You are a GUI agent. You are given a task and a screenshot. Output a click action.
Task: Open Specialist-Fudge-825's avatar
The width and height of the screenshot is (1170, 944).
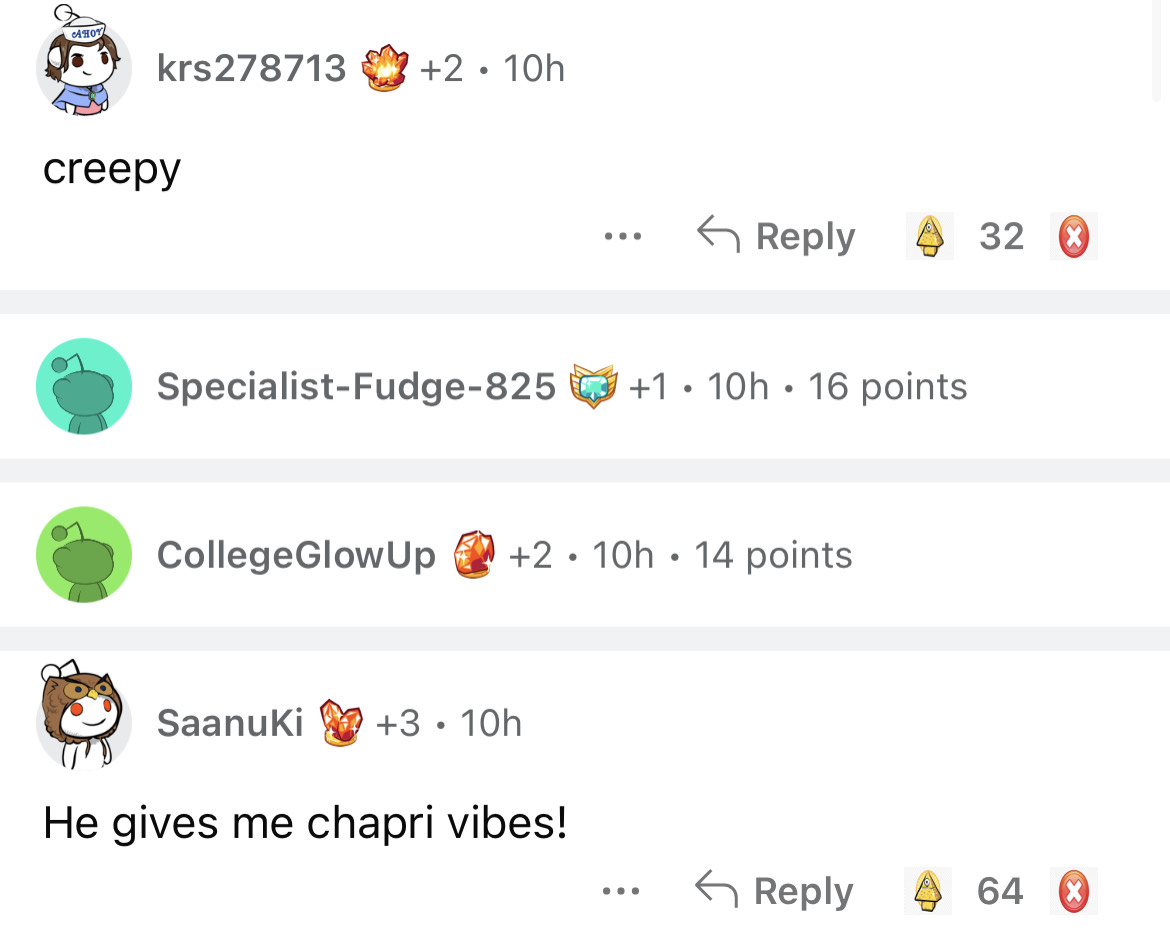tap(84, 386)
